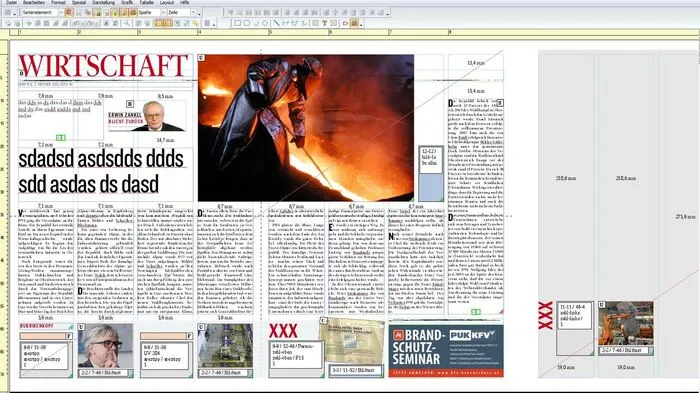Select the robot photo on the pasteboard
This screenshot has width=700, height=393.
(x=625, y=323)
